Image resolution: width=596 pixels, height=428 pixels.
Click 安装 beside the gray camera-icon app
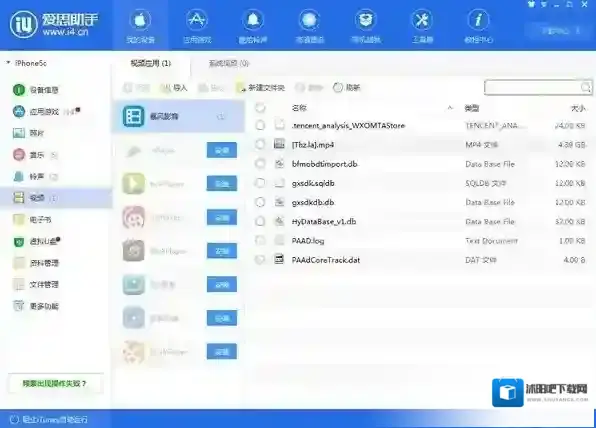222,251
